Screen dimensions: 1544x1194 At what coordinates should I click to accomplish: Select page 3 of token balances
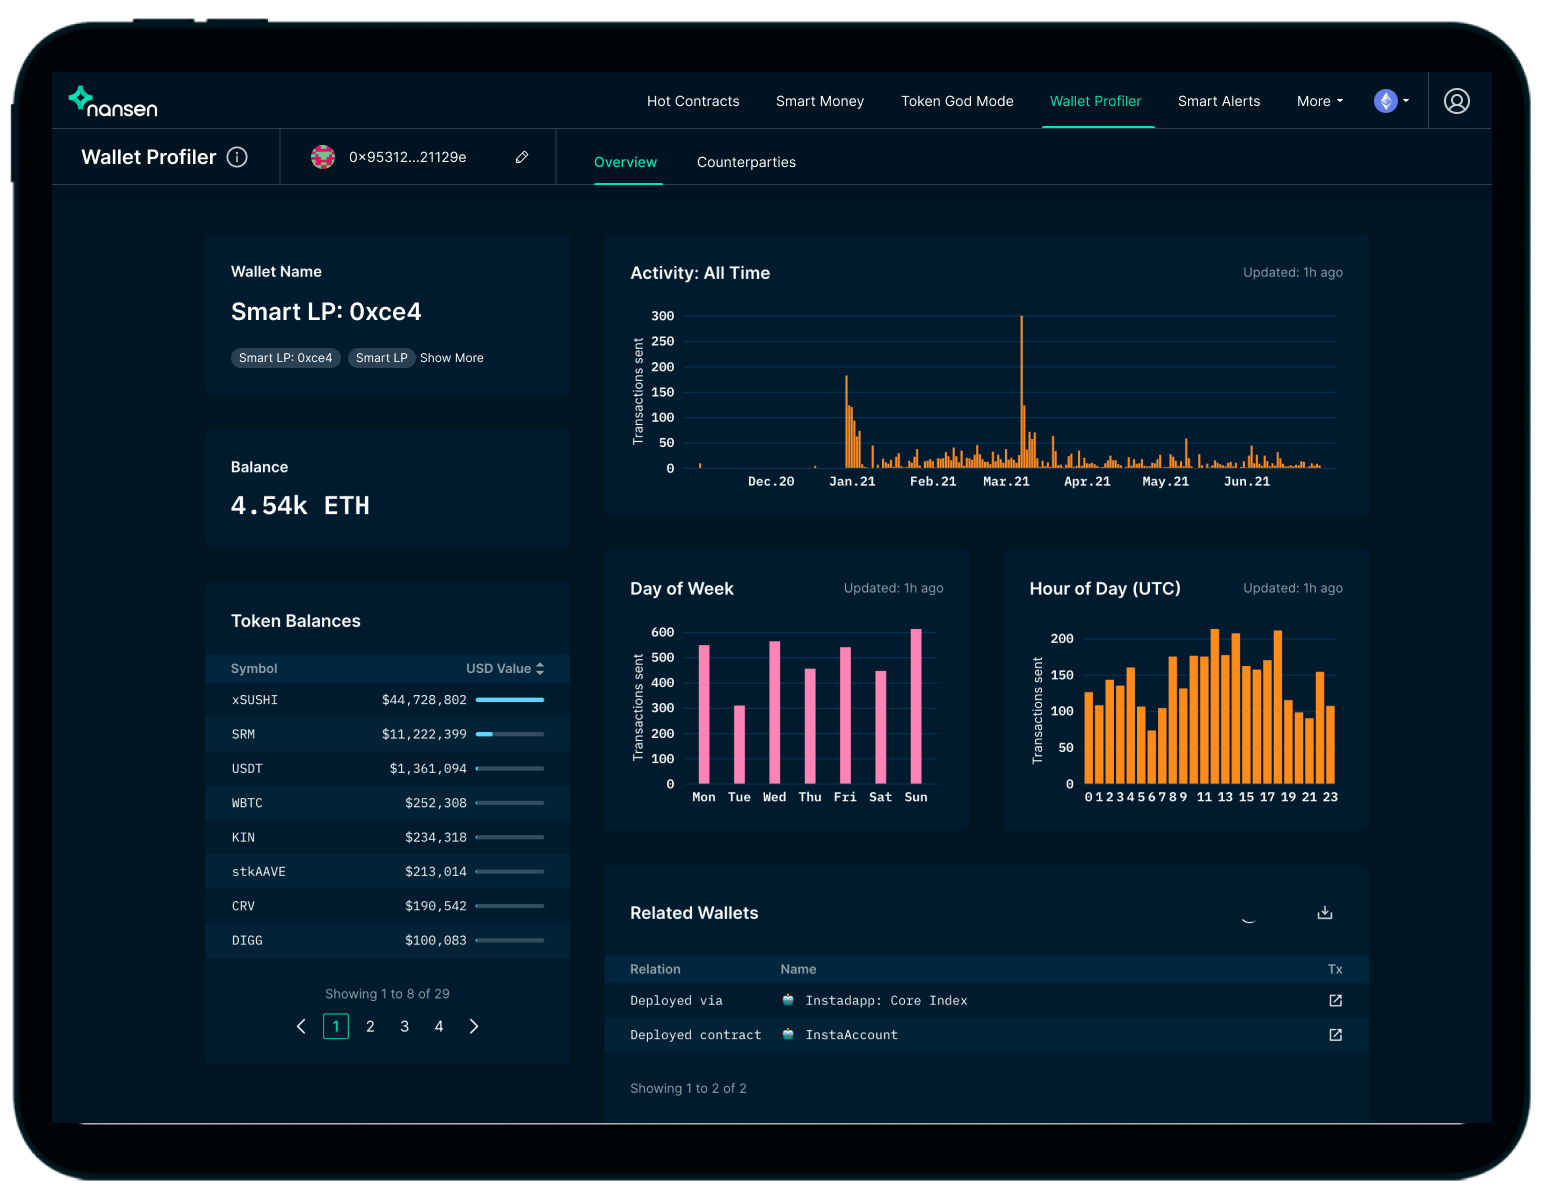404,1027
